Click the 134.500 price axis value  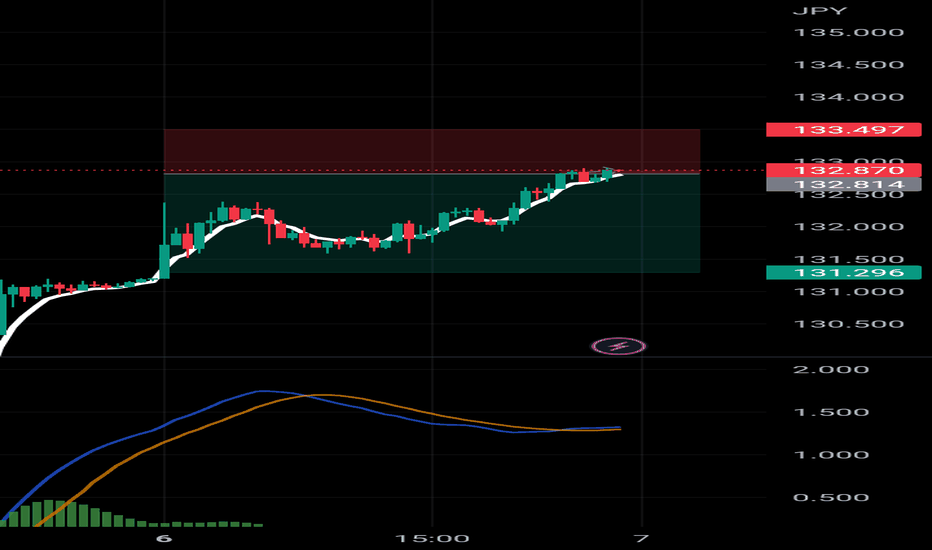pyautogui.click(x=849, y=65)
